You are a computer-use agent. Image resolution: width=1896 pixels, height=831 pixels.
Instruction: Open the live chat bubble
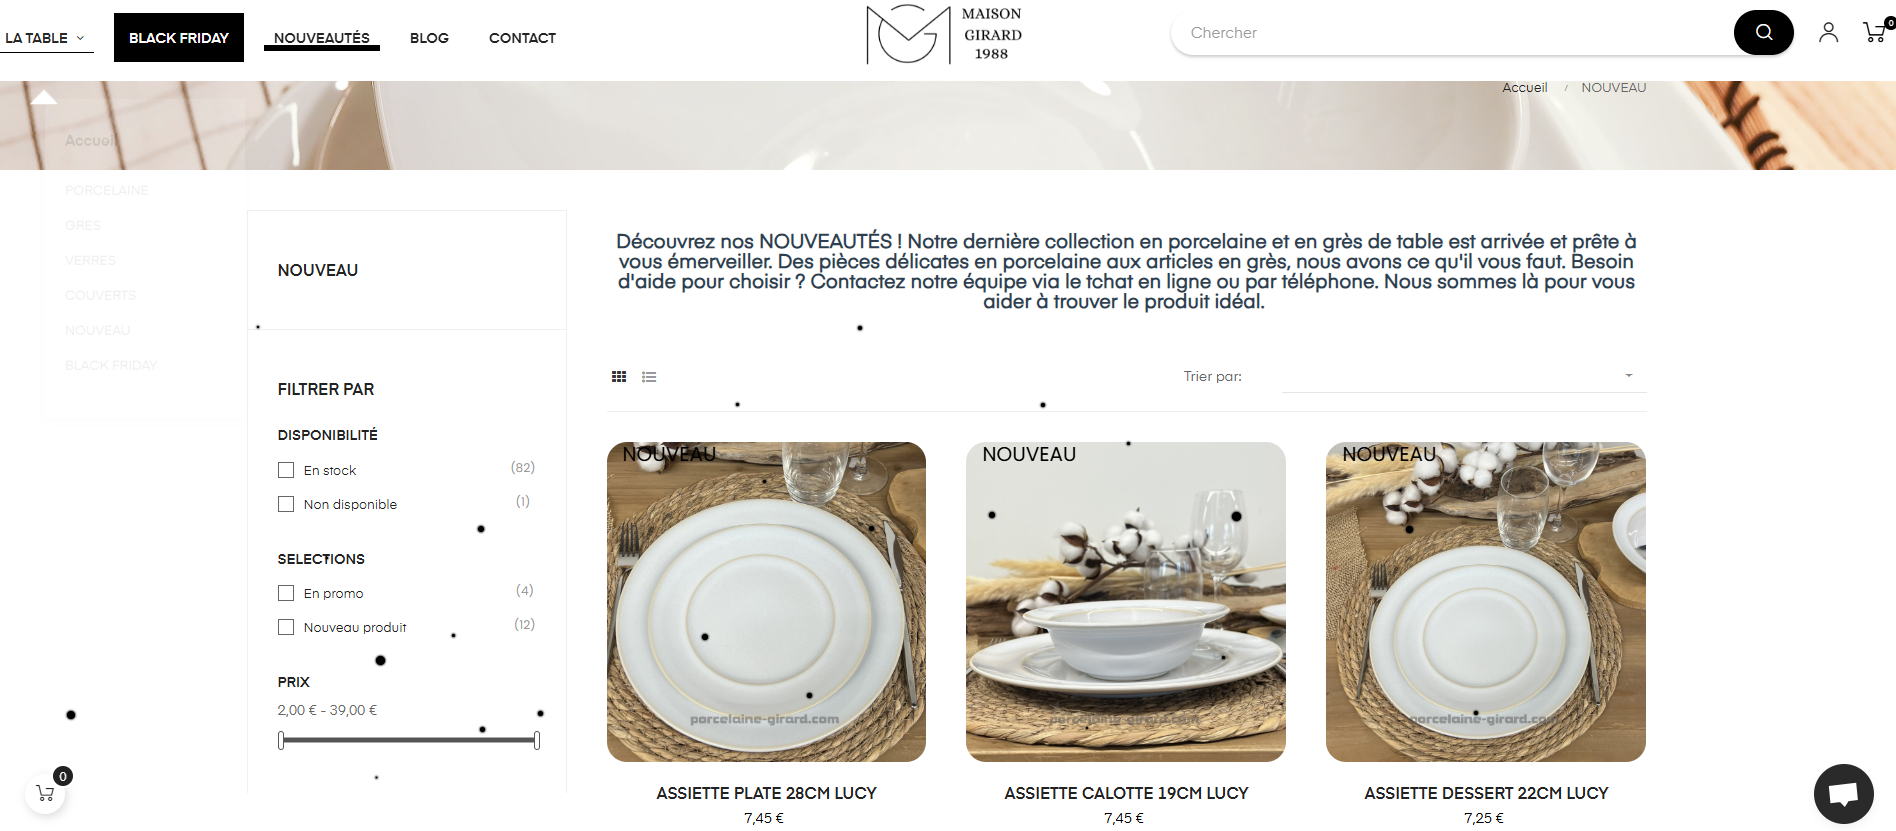coord(1843,794)
